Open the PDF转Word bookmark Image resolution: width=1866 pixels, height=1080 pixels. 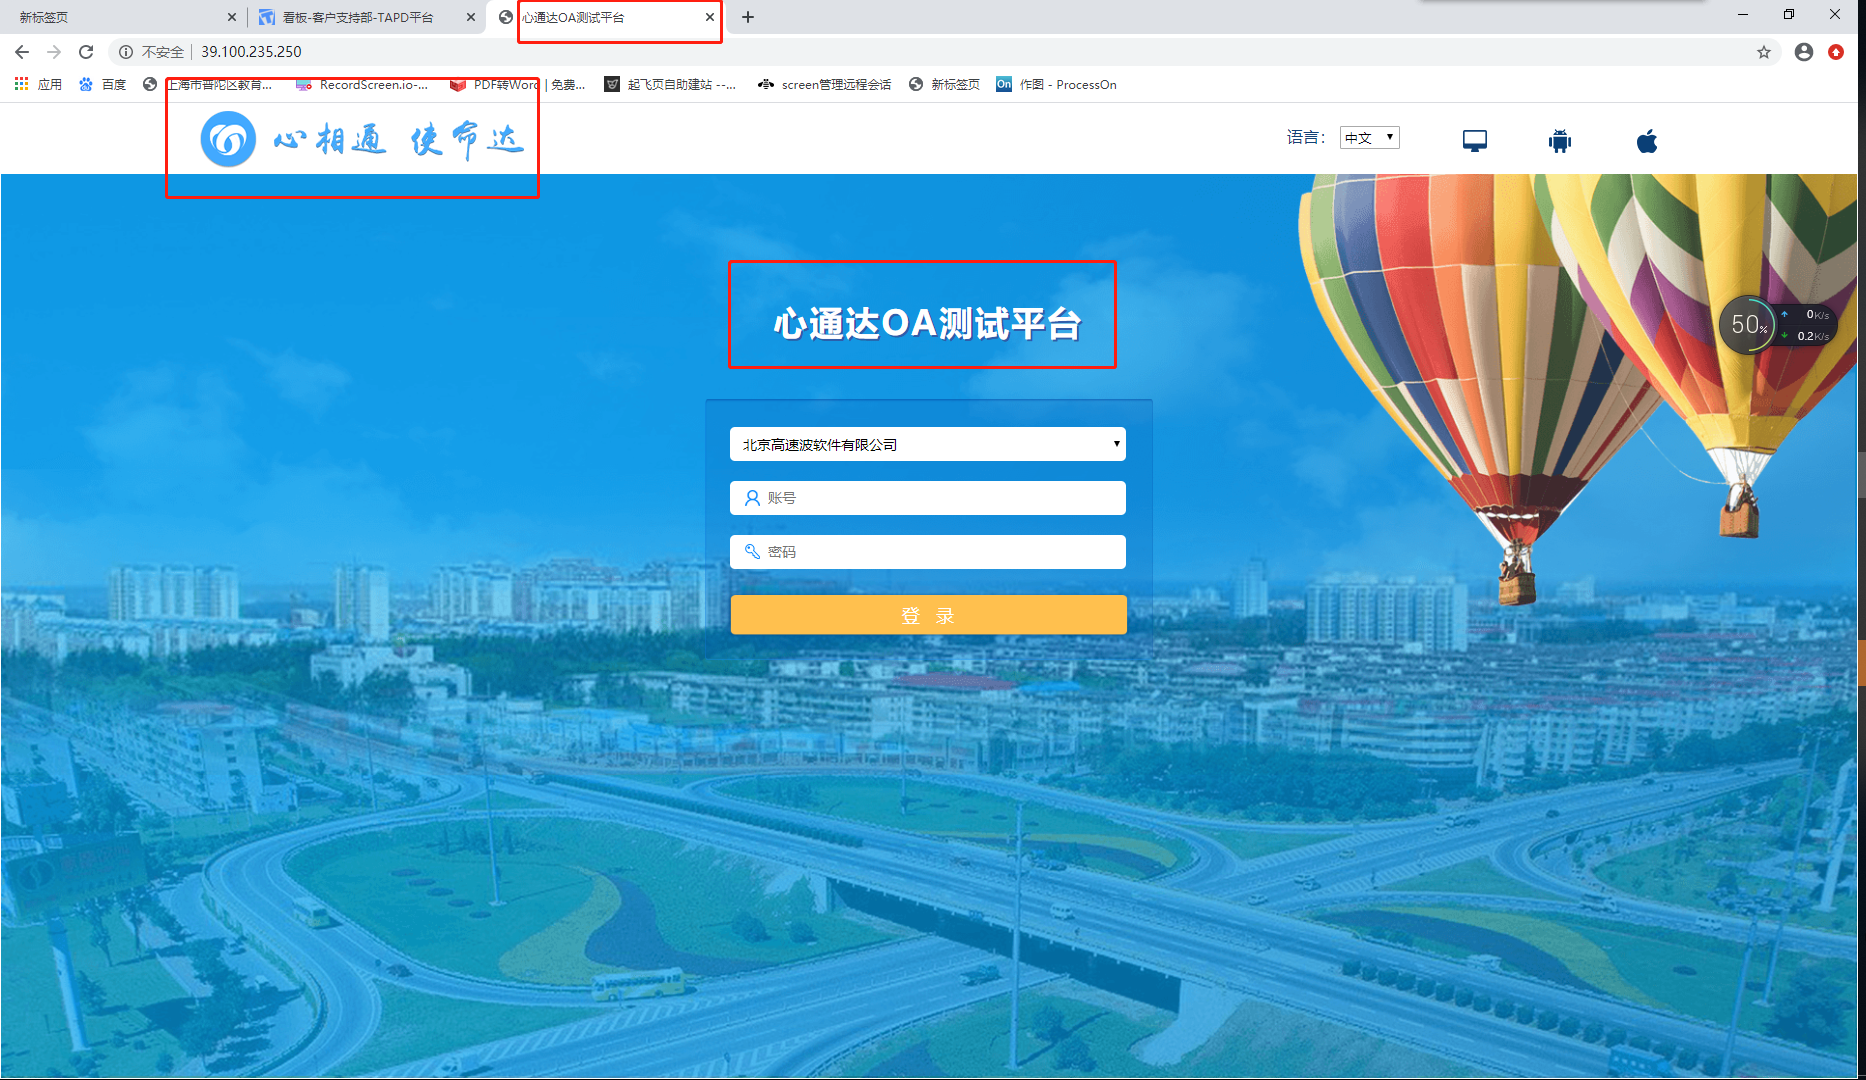[518, 85]
